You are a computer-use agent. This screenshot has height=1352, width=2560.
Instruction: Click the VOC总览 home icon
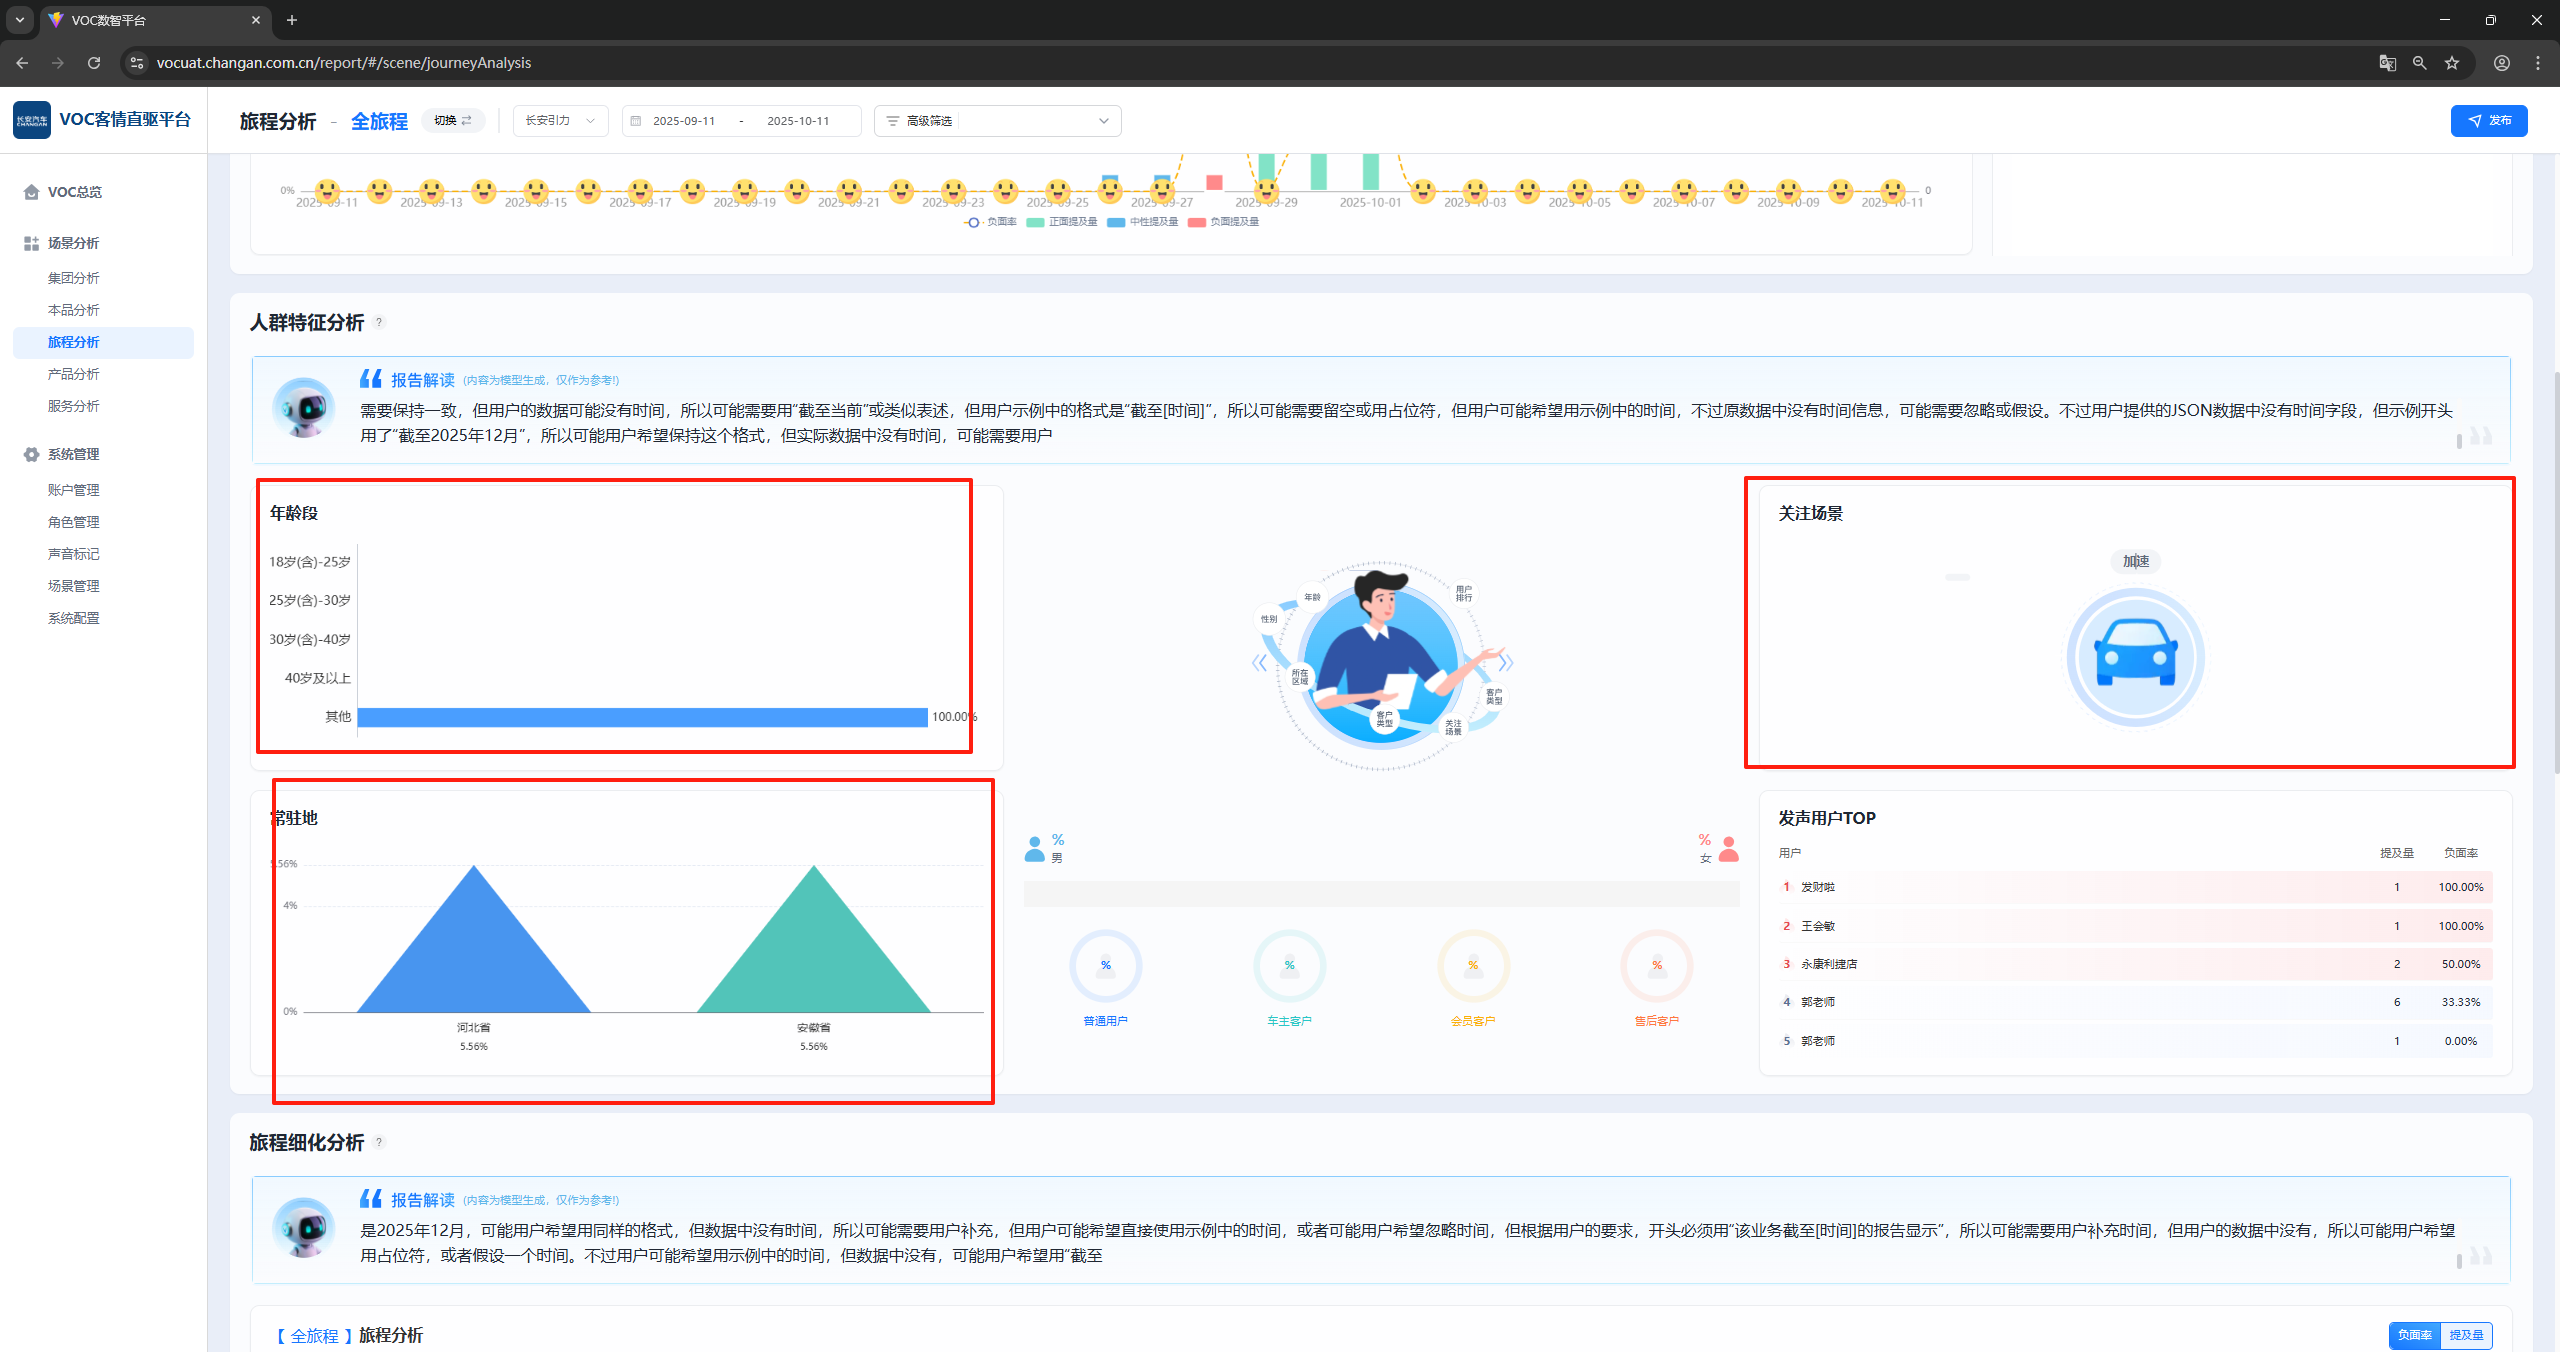[31, 192]
